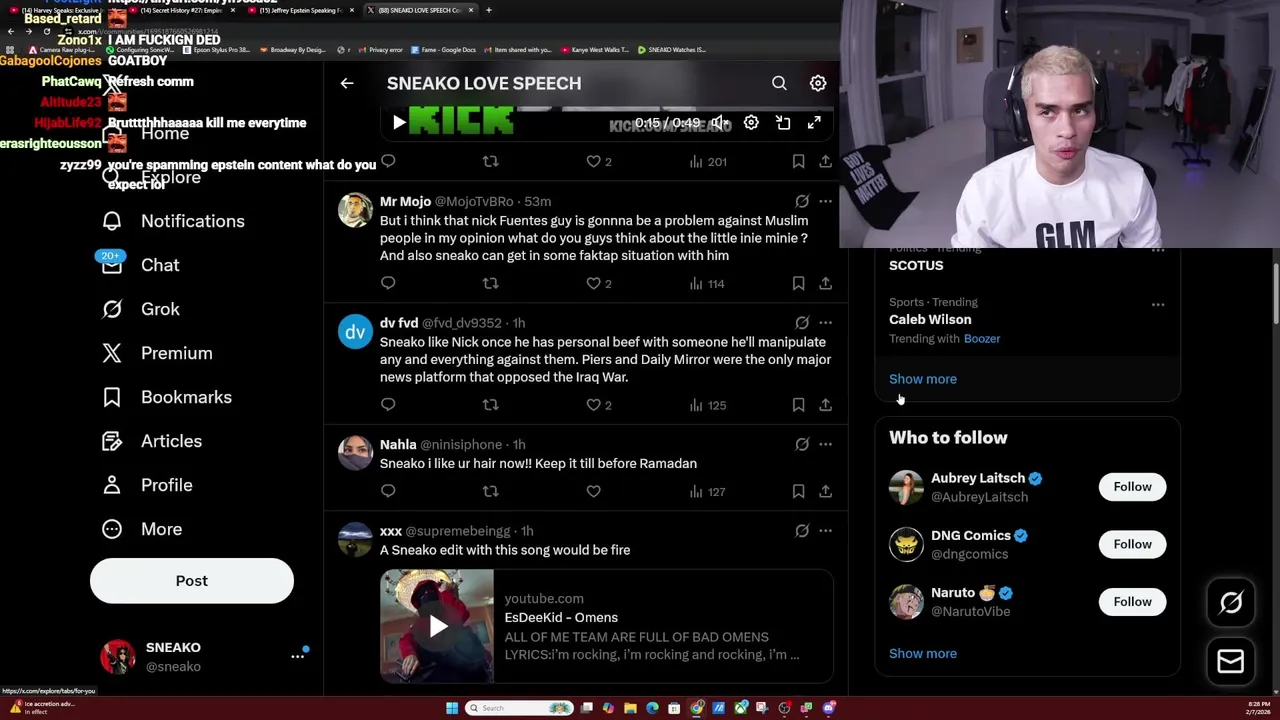The image size is (1280, 720).
Task: Open Mr Mojo's profile avatar
Action: coord(355,210)
